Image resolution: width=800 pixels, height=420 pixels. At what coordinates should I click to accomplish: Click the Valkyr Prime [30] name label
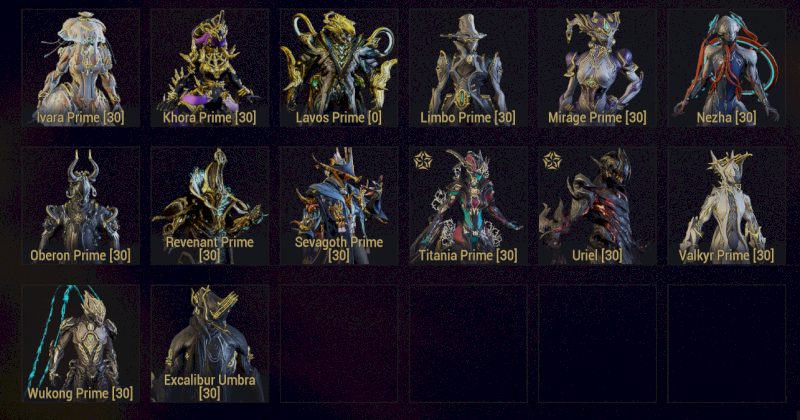(727, 256)
